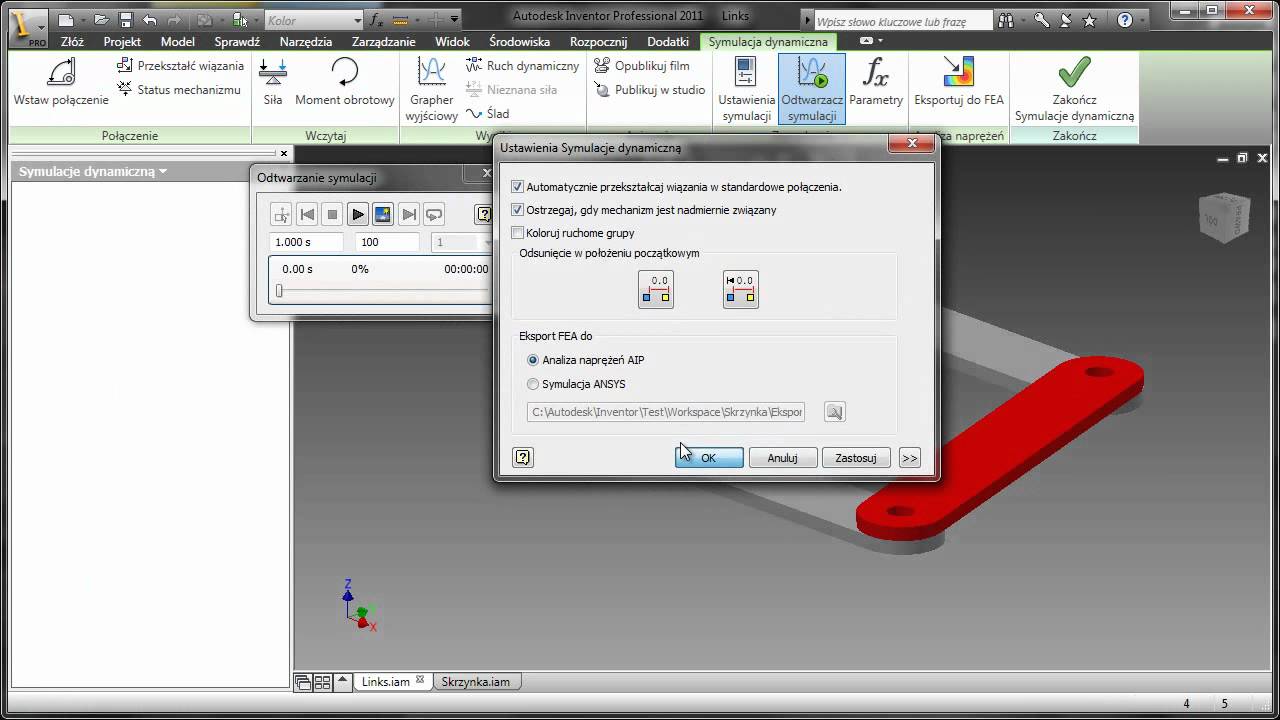Click the Wstaw połączenie joint tool
Image resolution: width=1280 pixels, height=720 pixels.
(61, 82)
